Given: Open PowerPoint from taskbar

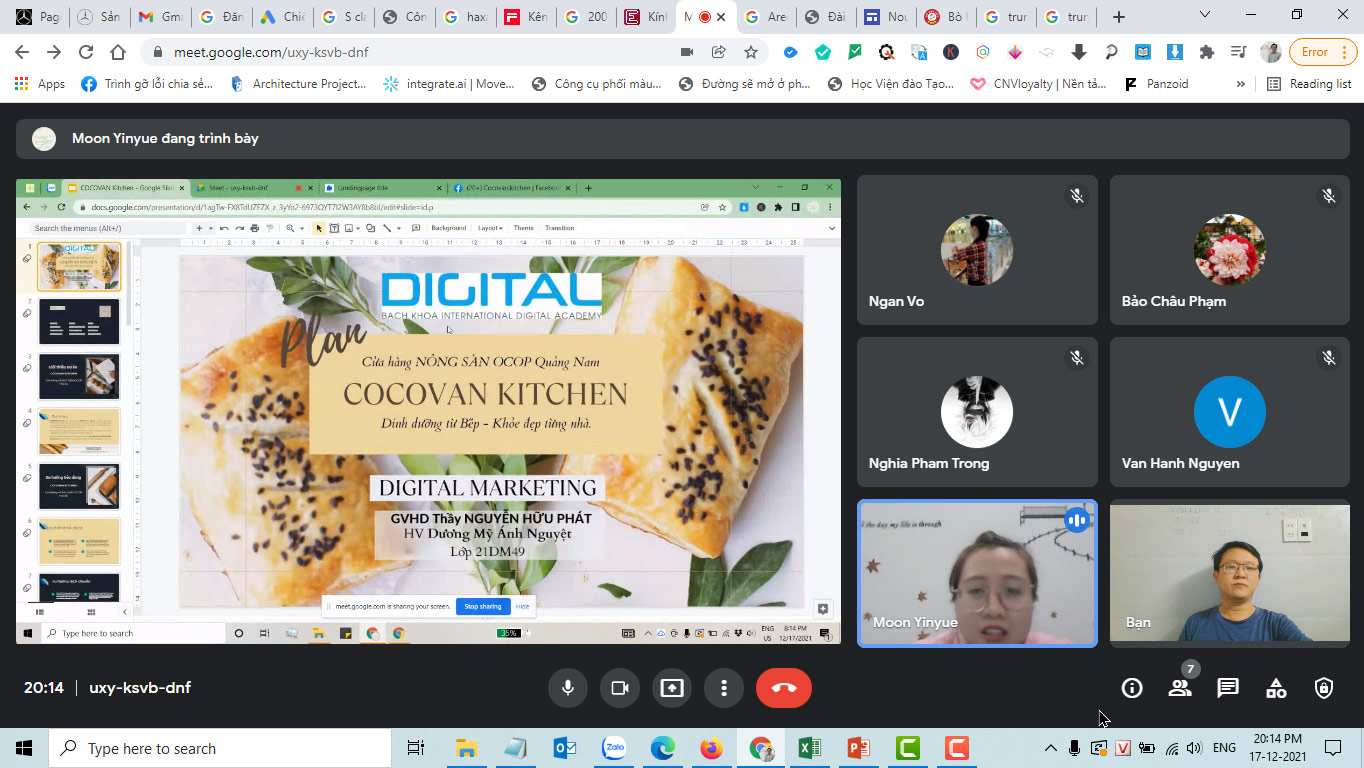Looking at the screenshot, I should click(858, 748).
